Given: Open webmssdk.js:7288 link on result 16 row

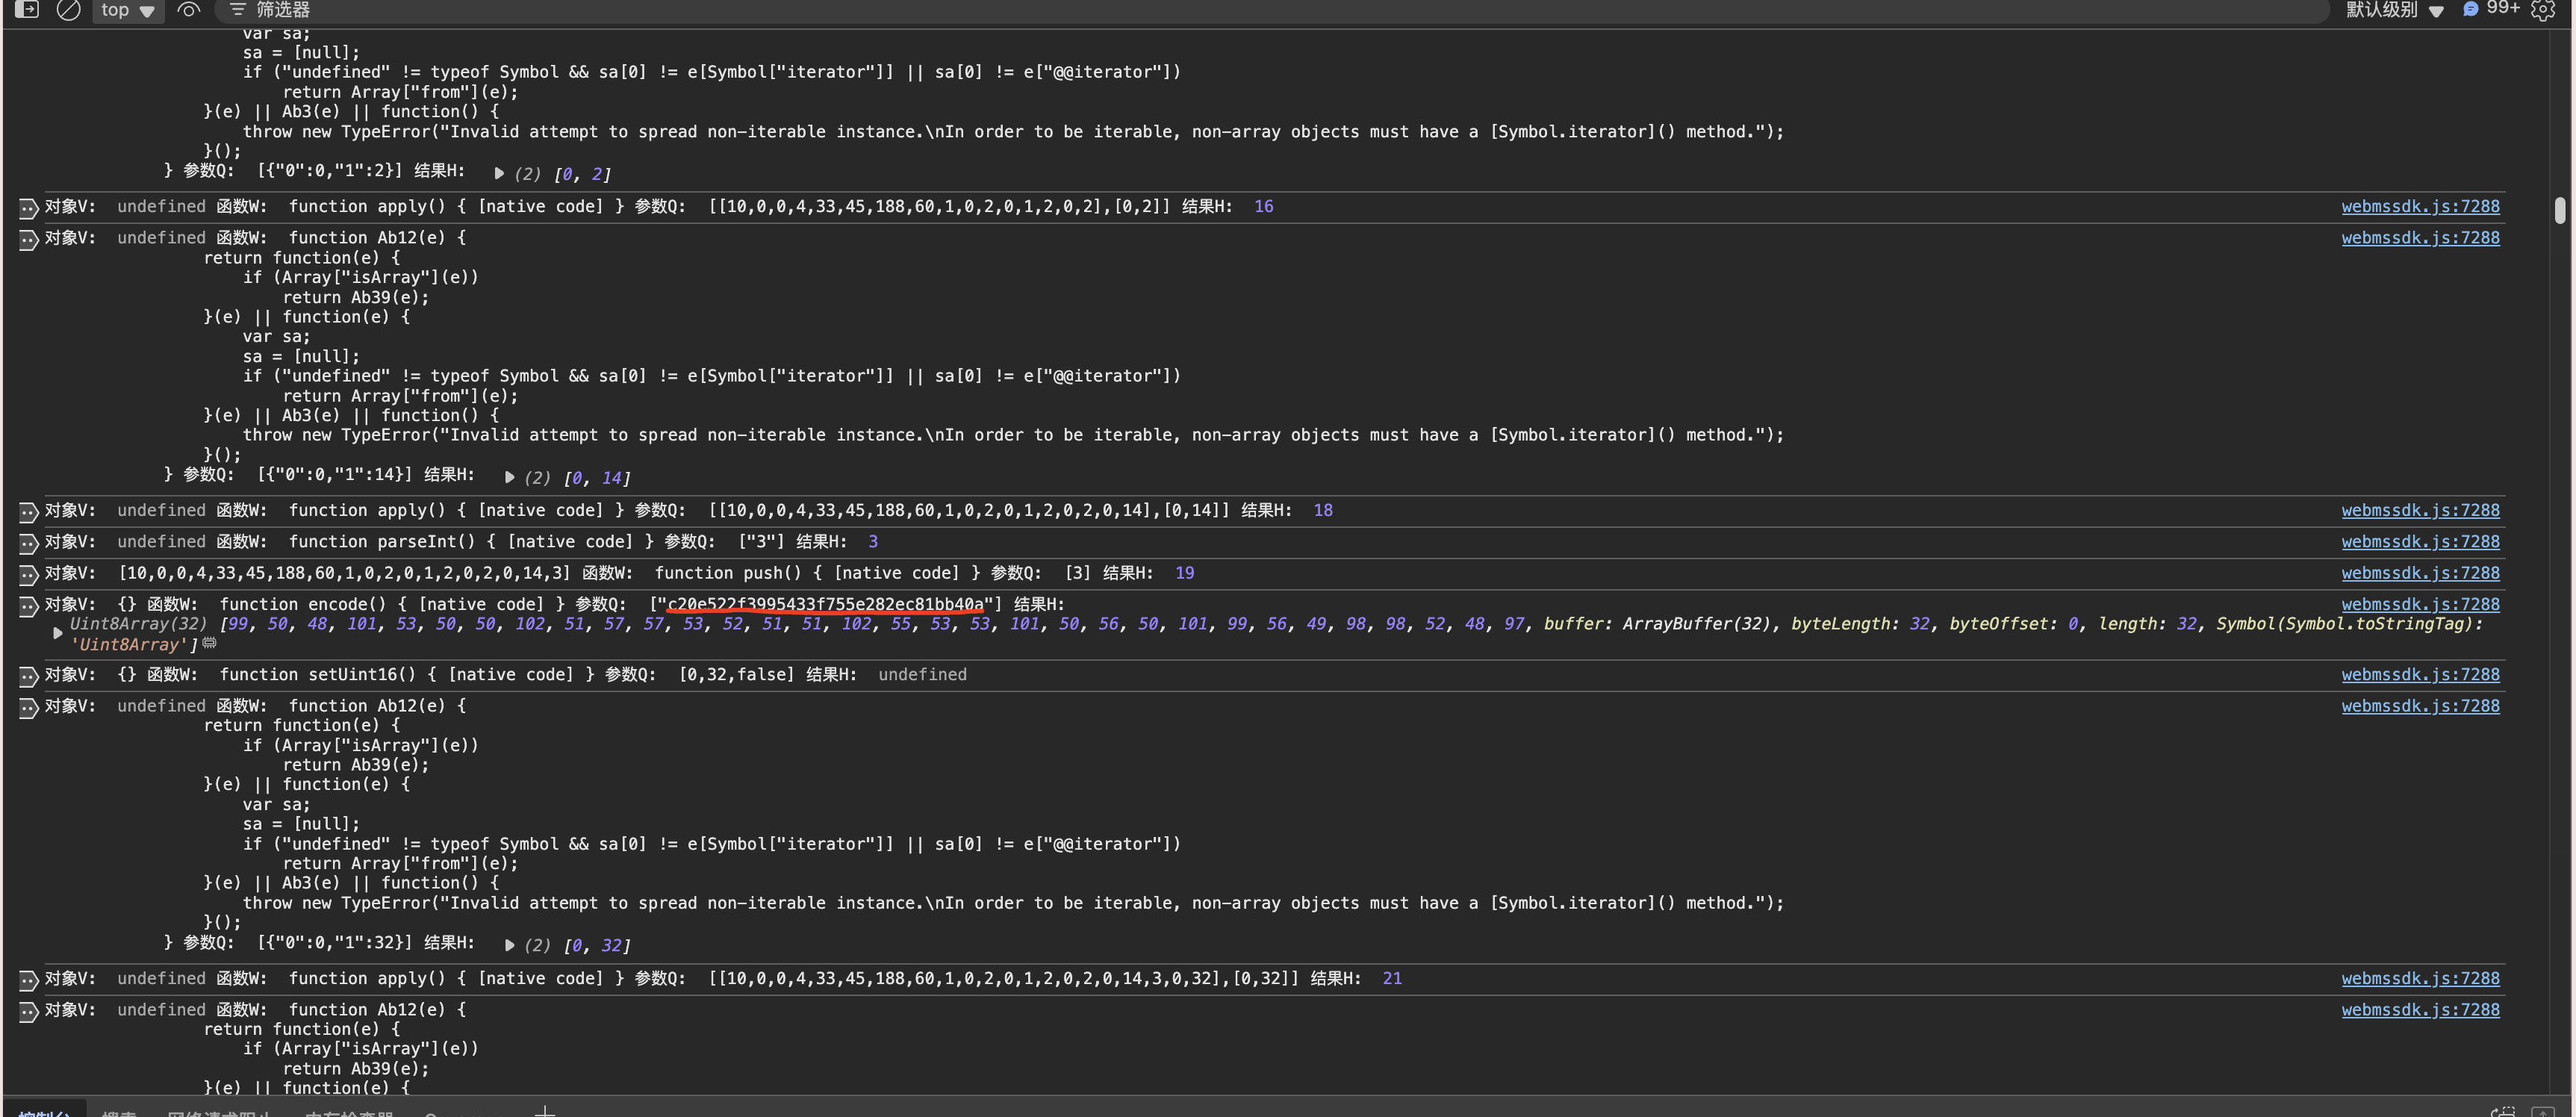Looking at the screenshot, I should 2420,206.
